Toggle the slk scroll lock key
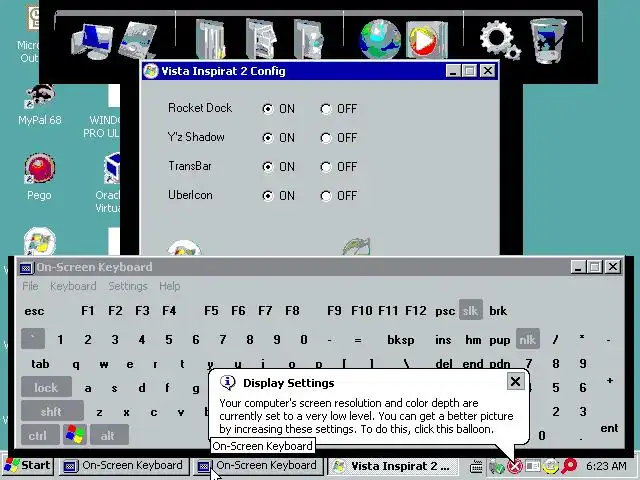The height and width of the screenshot is (480, 640). point(471,311)
